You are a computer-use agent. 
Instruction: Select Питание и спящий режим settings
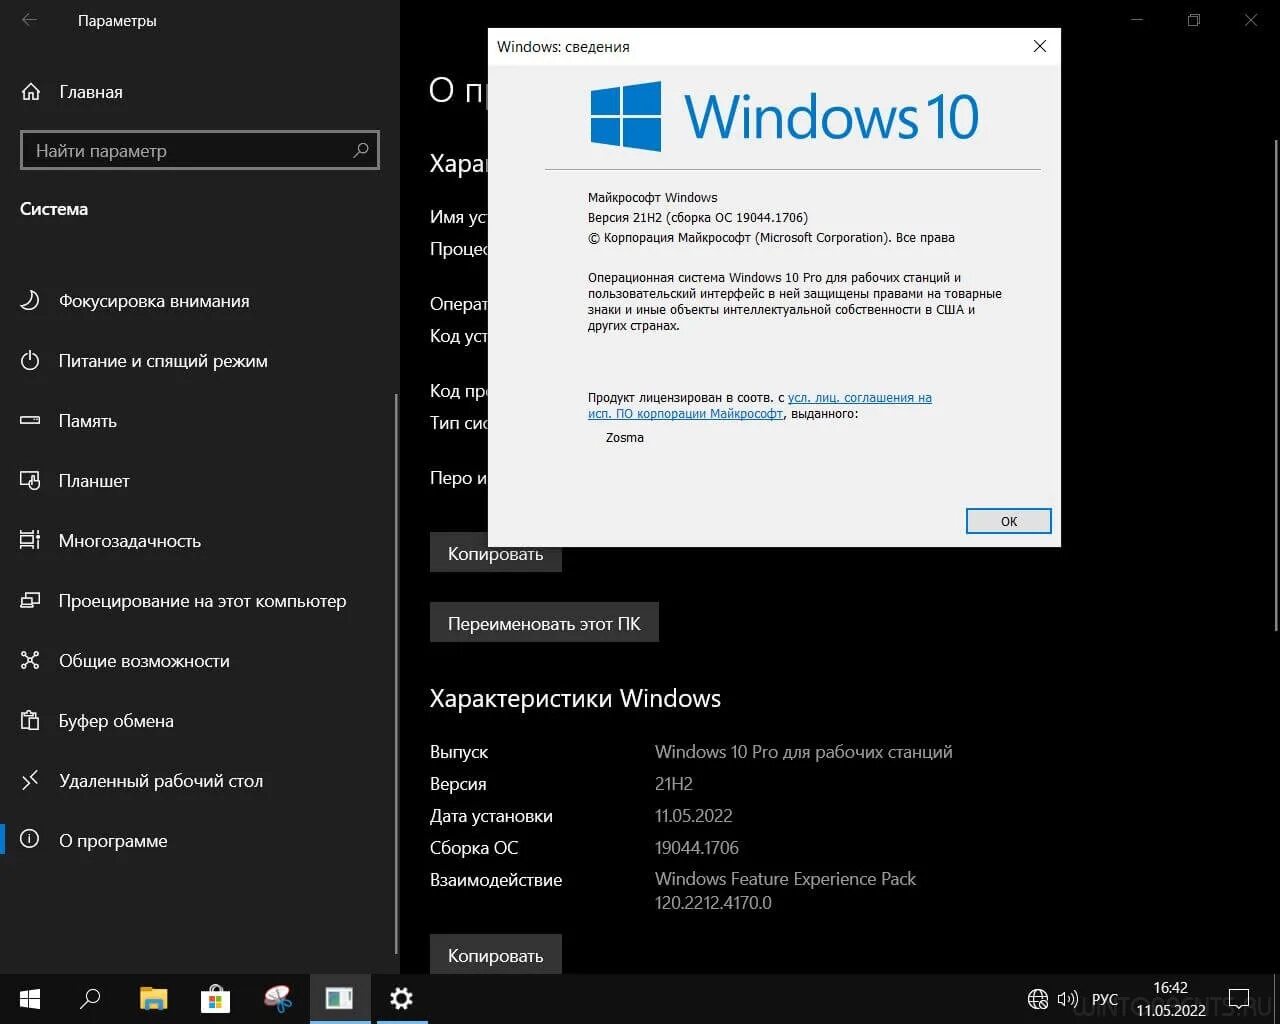pyautogui.click(x=29, y=360)
